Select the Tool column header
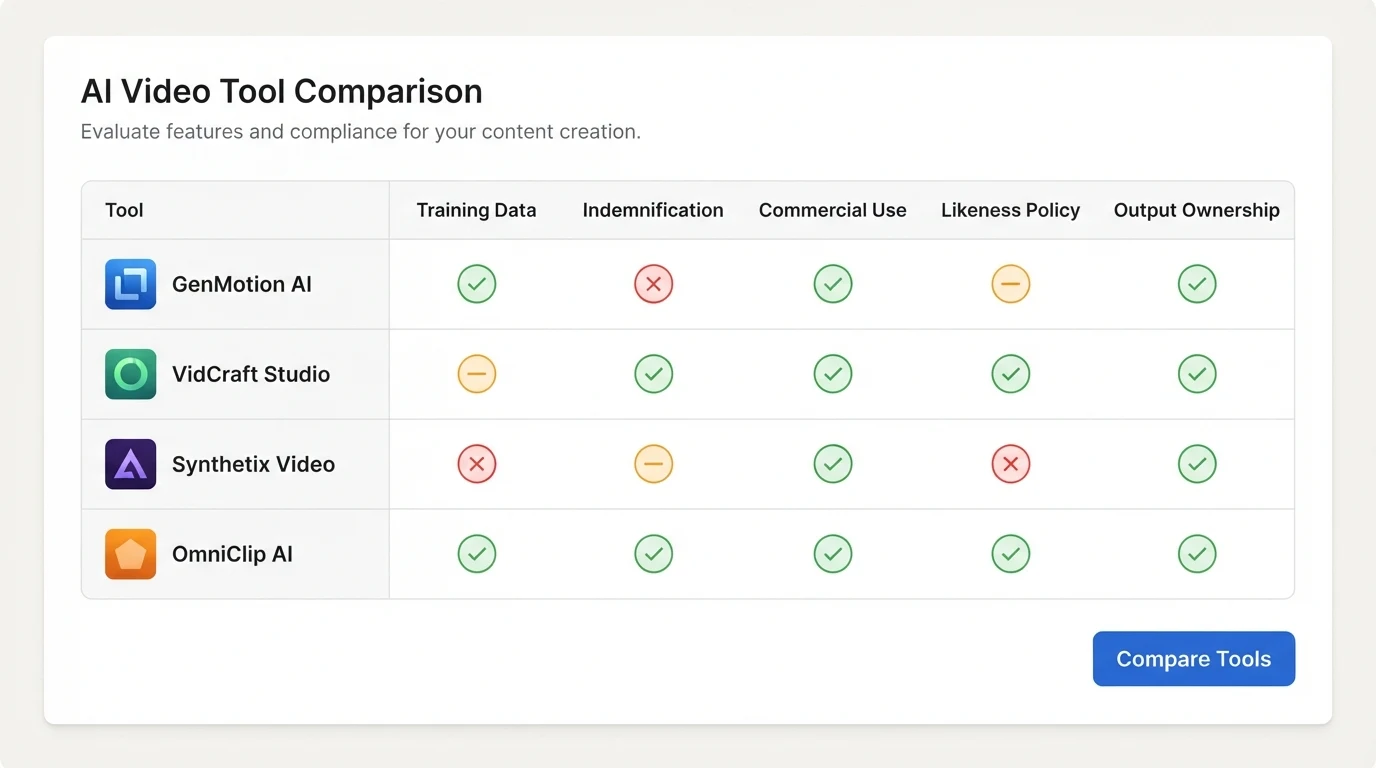This screenshot has width=1376, height=768. pos(124,210)
